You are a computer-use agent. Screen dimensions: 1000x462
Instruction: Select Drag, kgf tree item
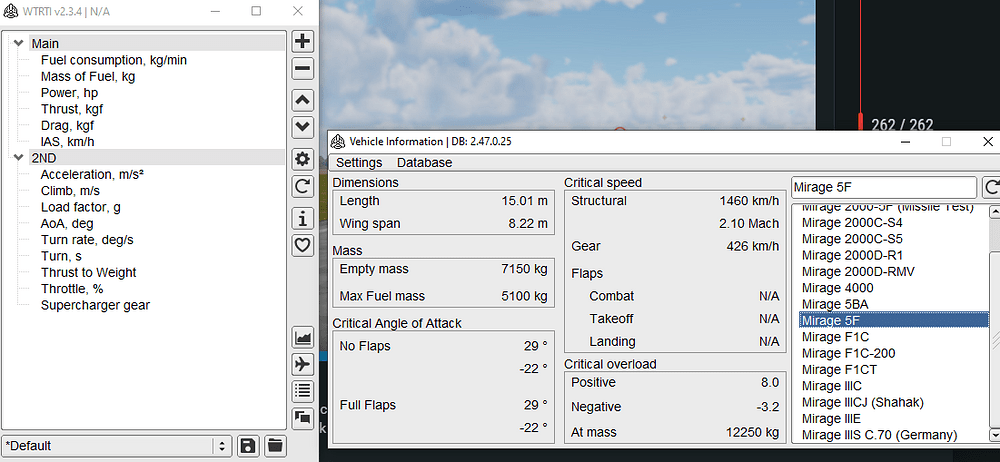click(67, 125)
